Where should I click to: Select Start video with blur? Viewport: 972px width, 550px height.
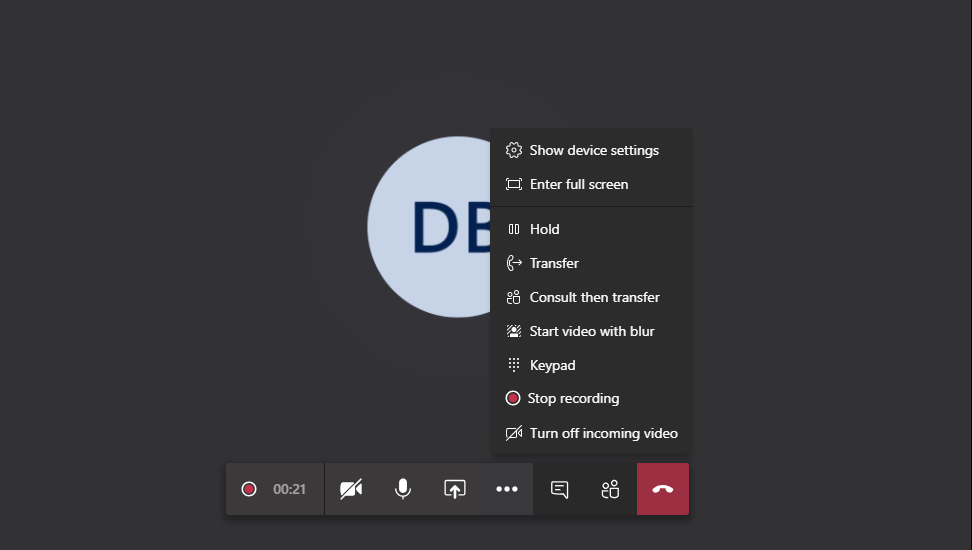[x=591, y=332]
